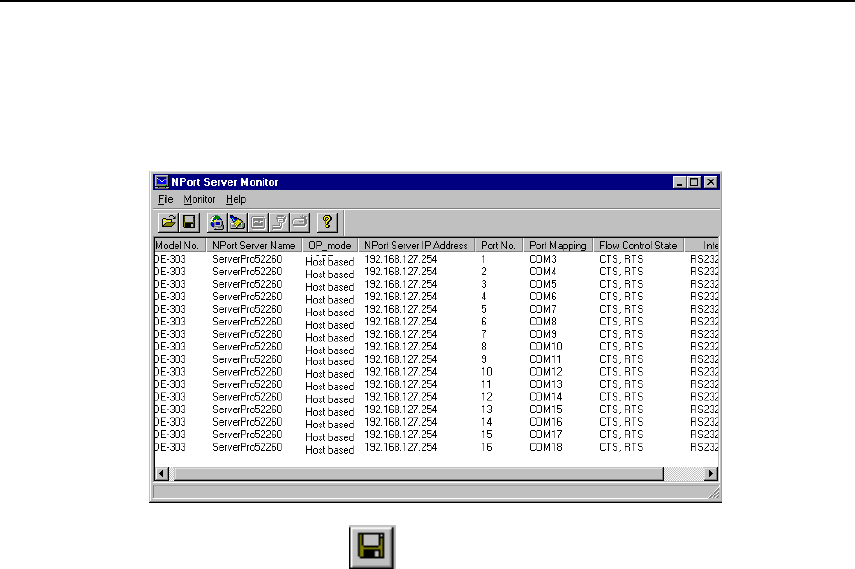
Task: Select the COM12 port mapping cell
Action: 546,372
